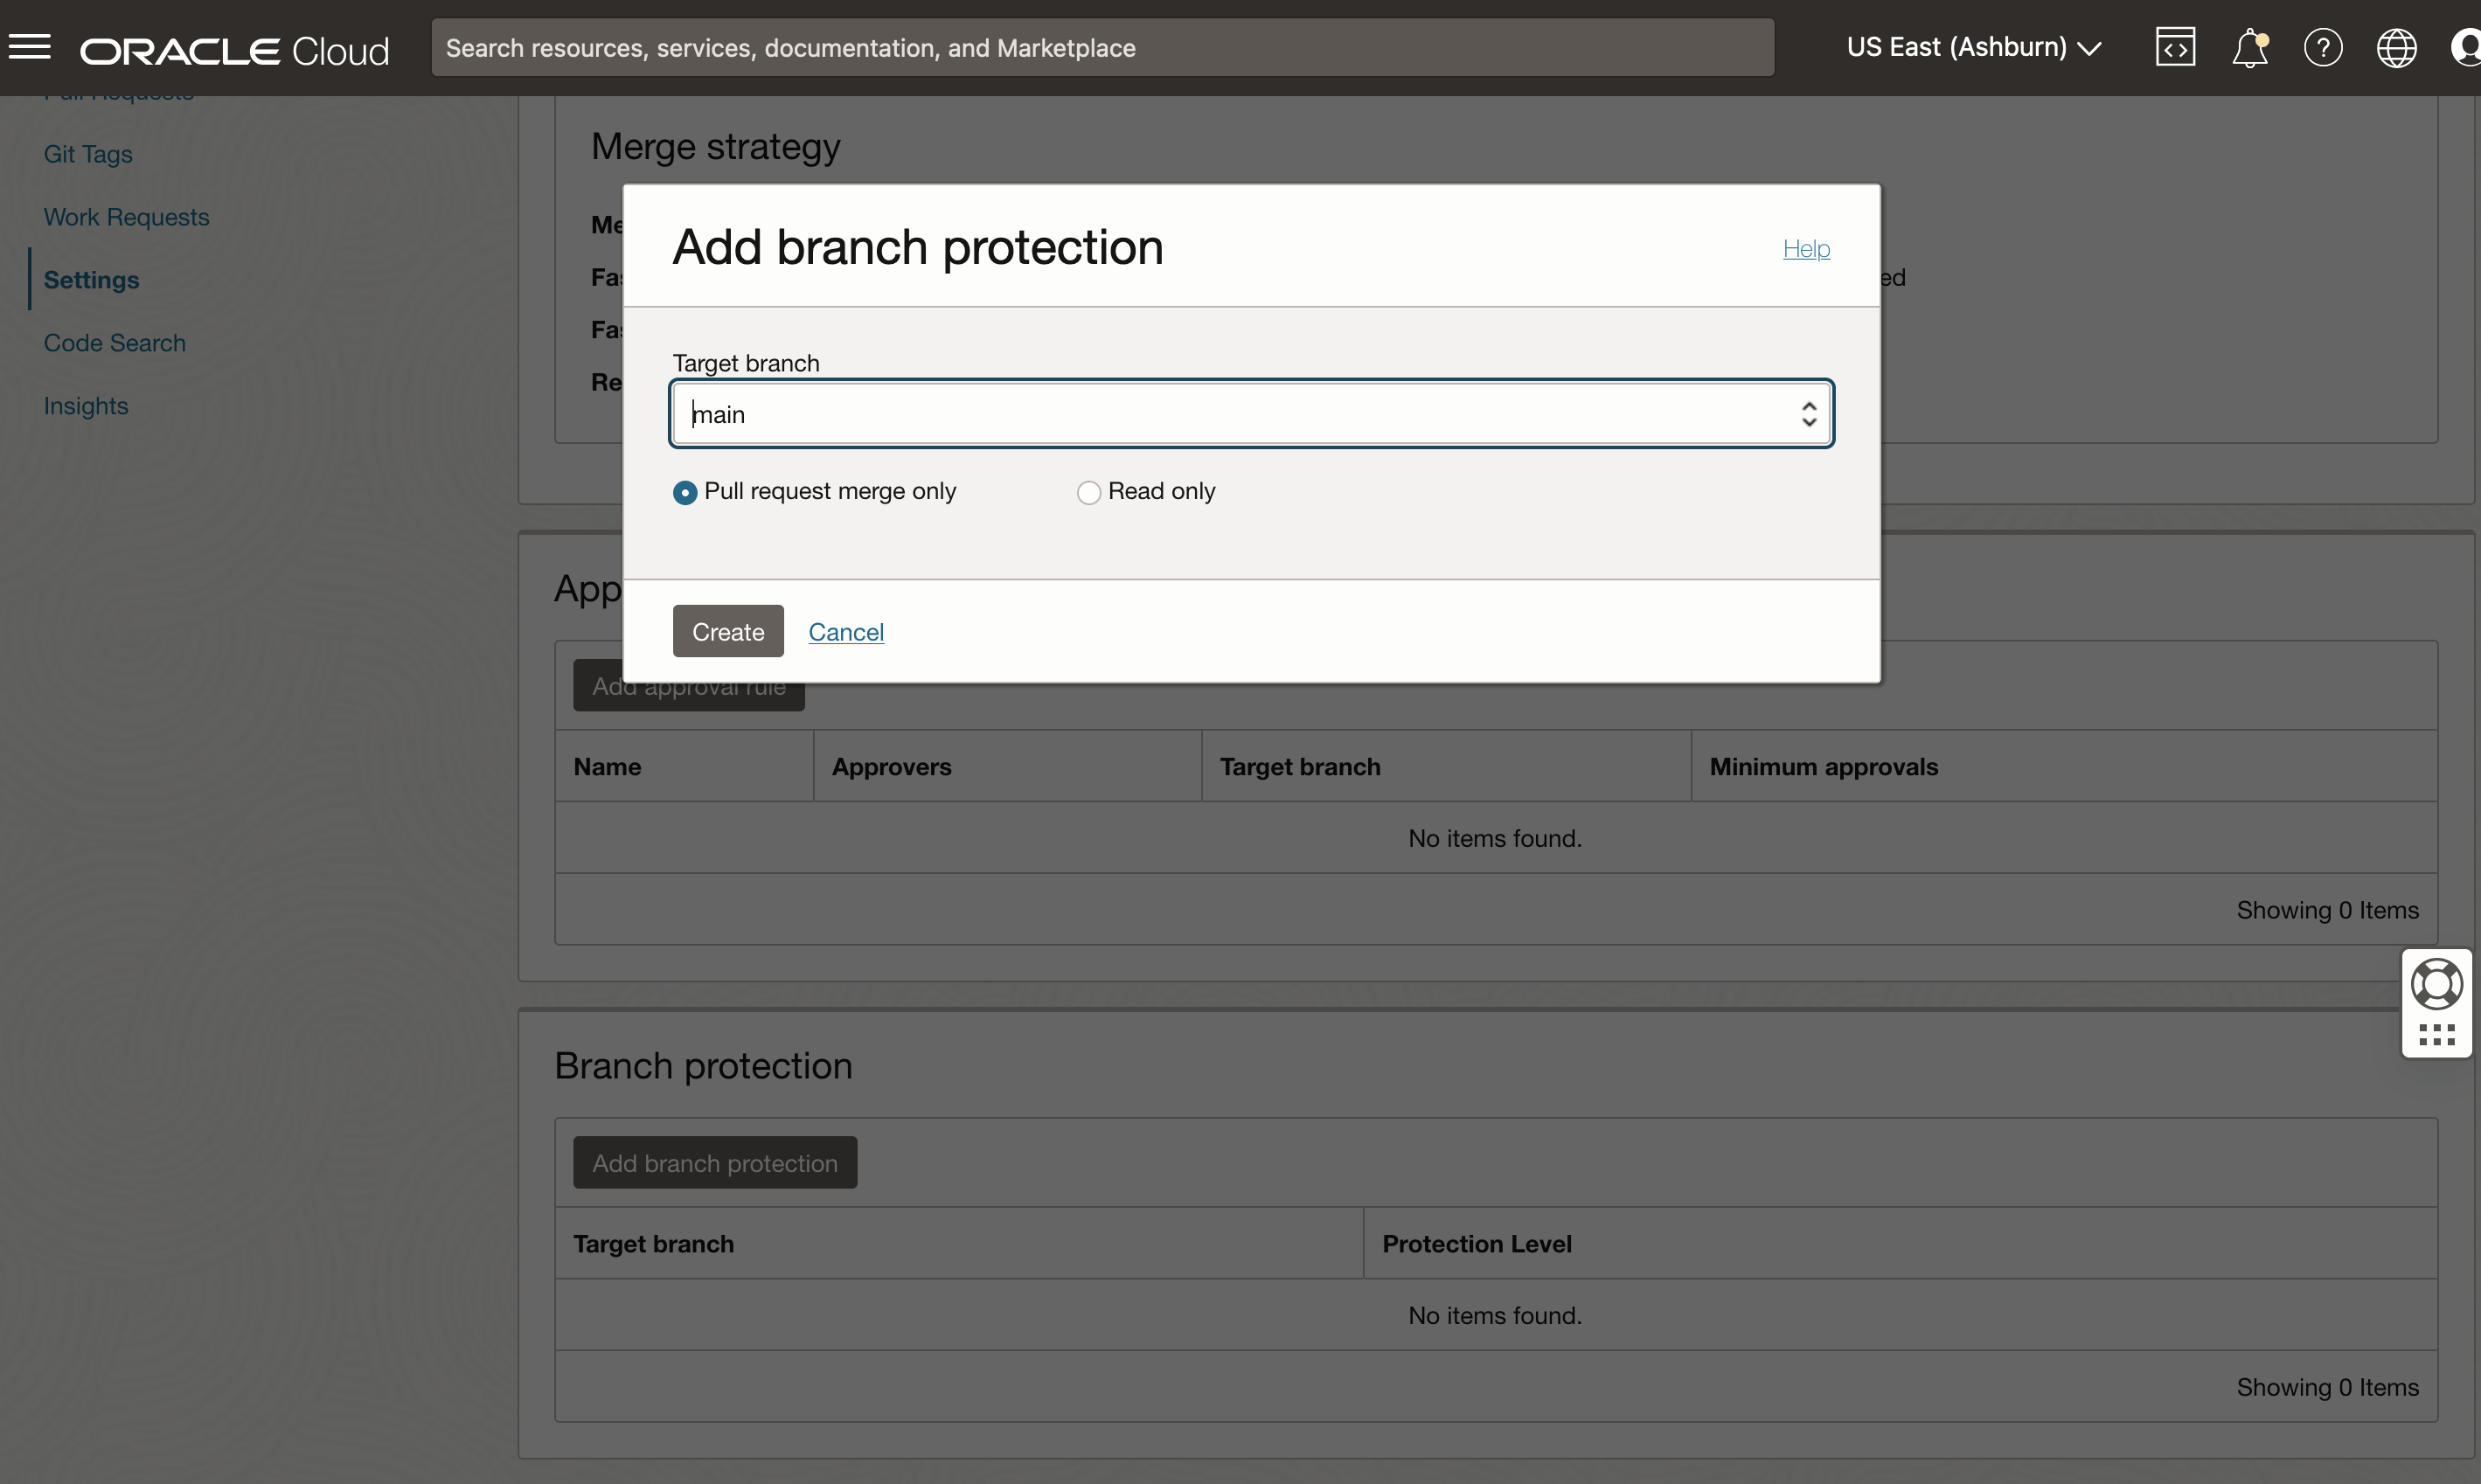Open the Help question mark icon
The width and height of the screenshot is (2481, 1484).
[x=2324, y=47]
